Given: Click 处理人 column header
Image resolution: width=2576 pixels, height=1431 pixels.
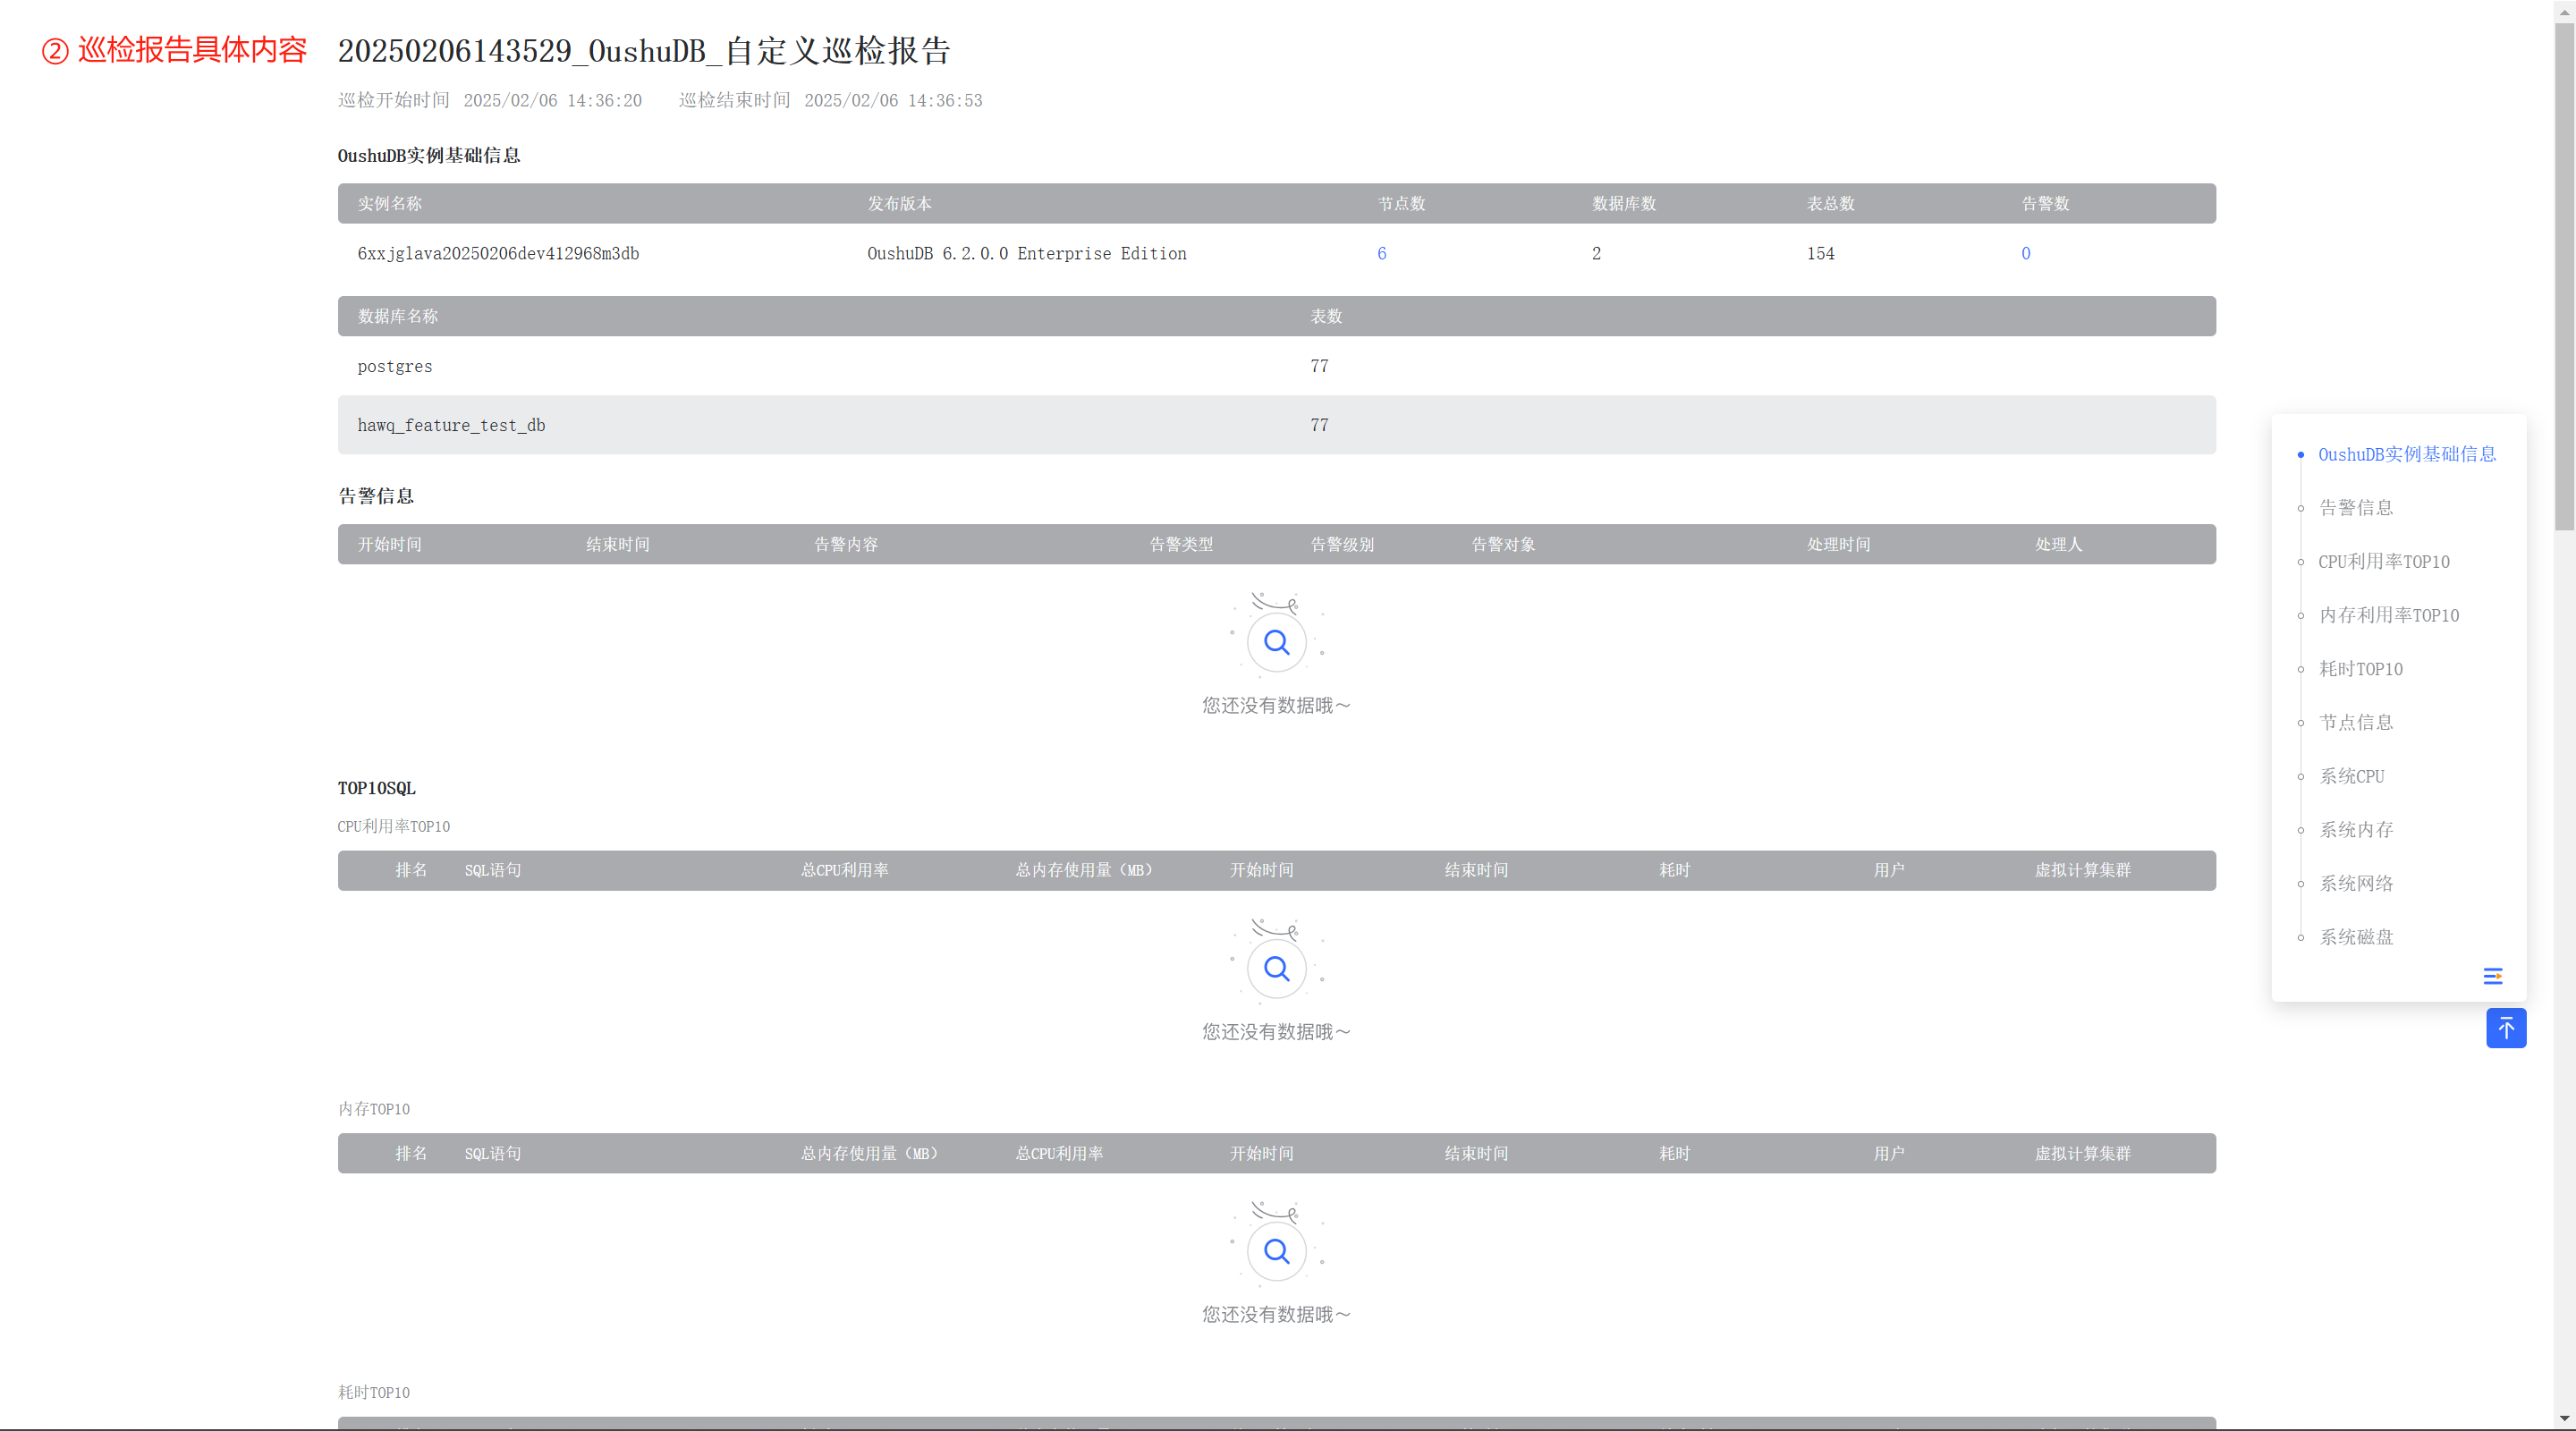Looking at the screenshot, I should point(2058,545).
